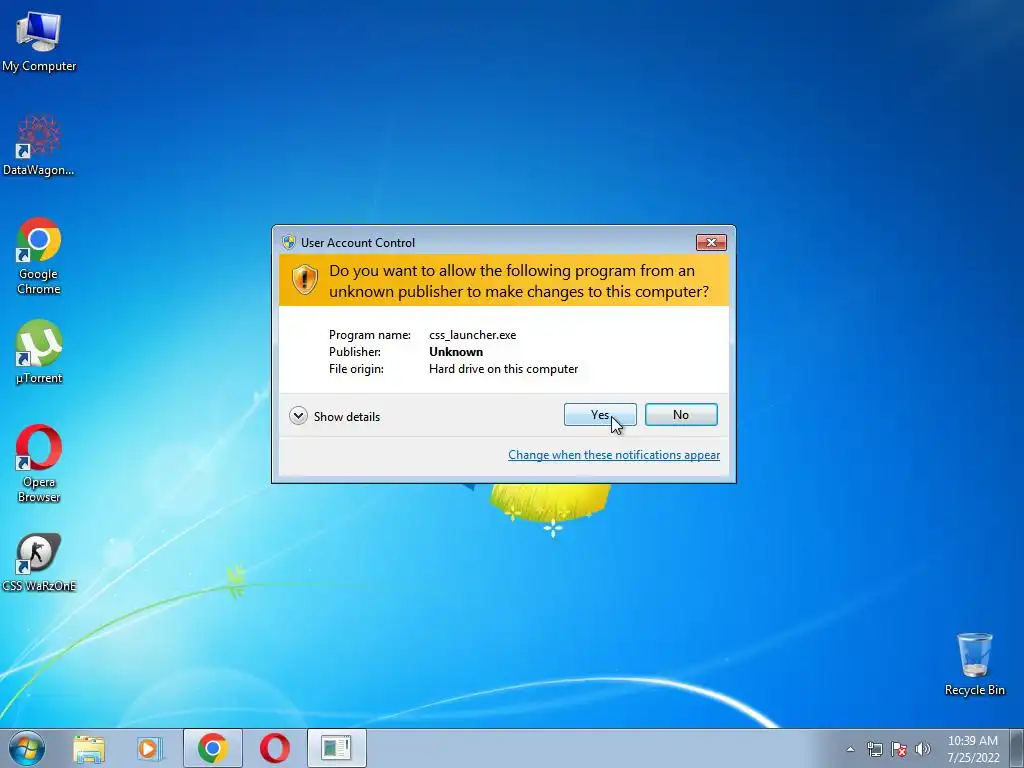Open the network tray icon

coord(874,749)
